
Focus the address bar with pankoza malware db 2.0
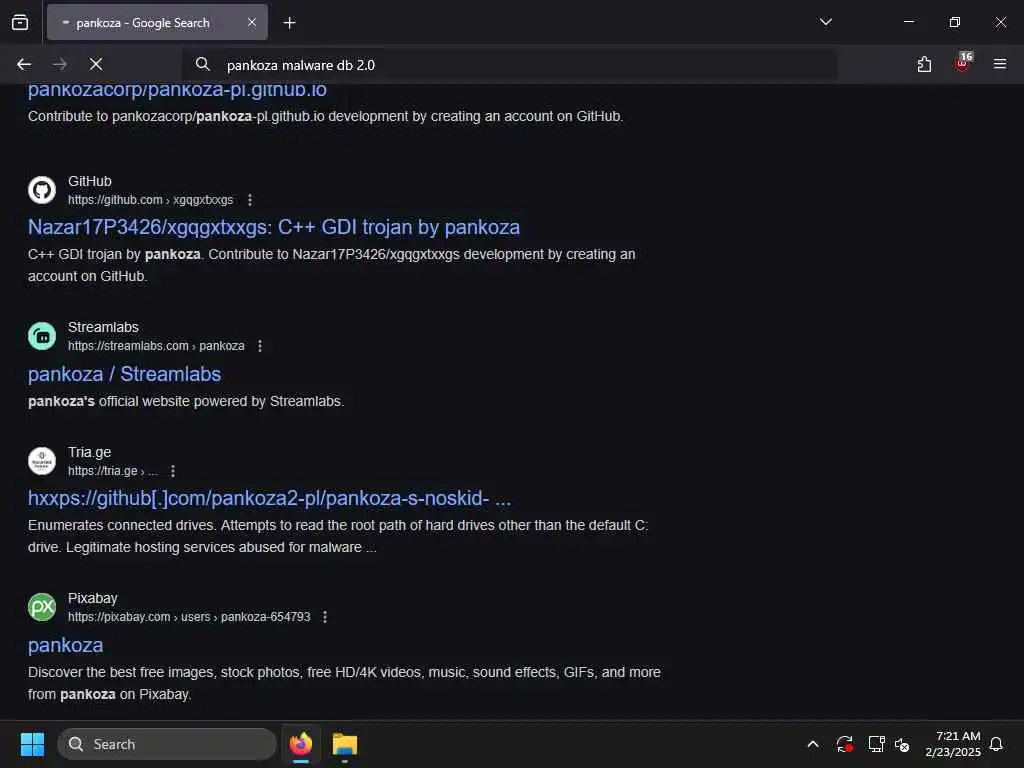coord(509,65)
